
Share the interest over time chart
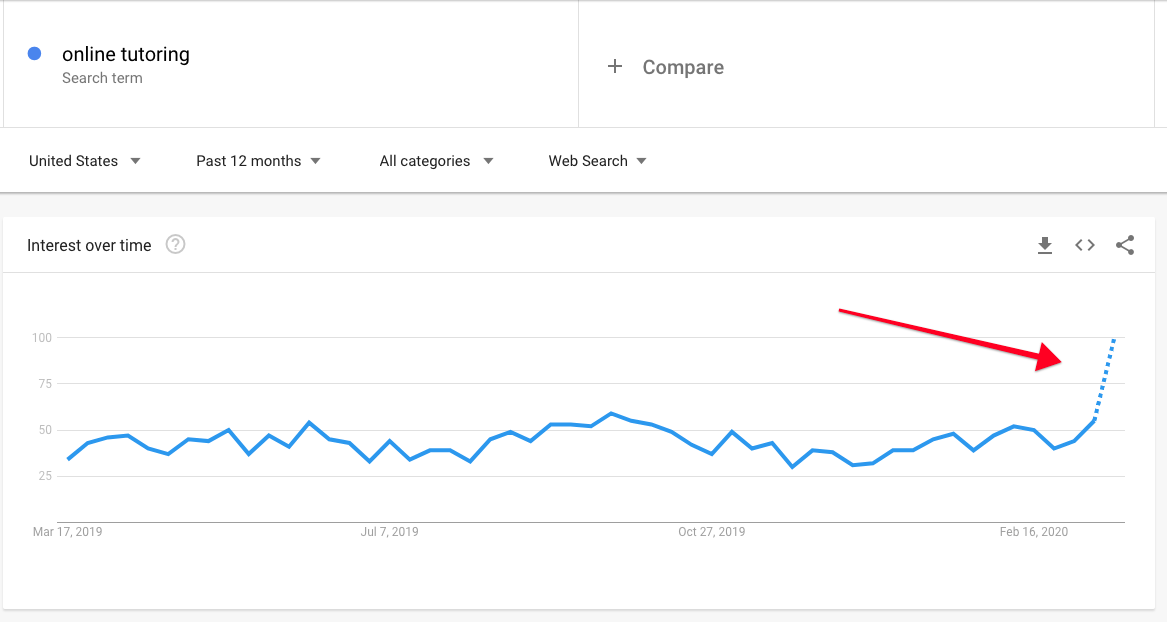(x=1125, y=246)
